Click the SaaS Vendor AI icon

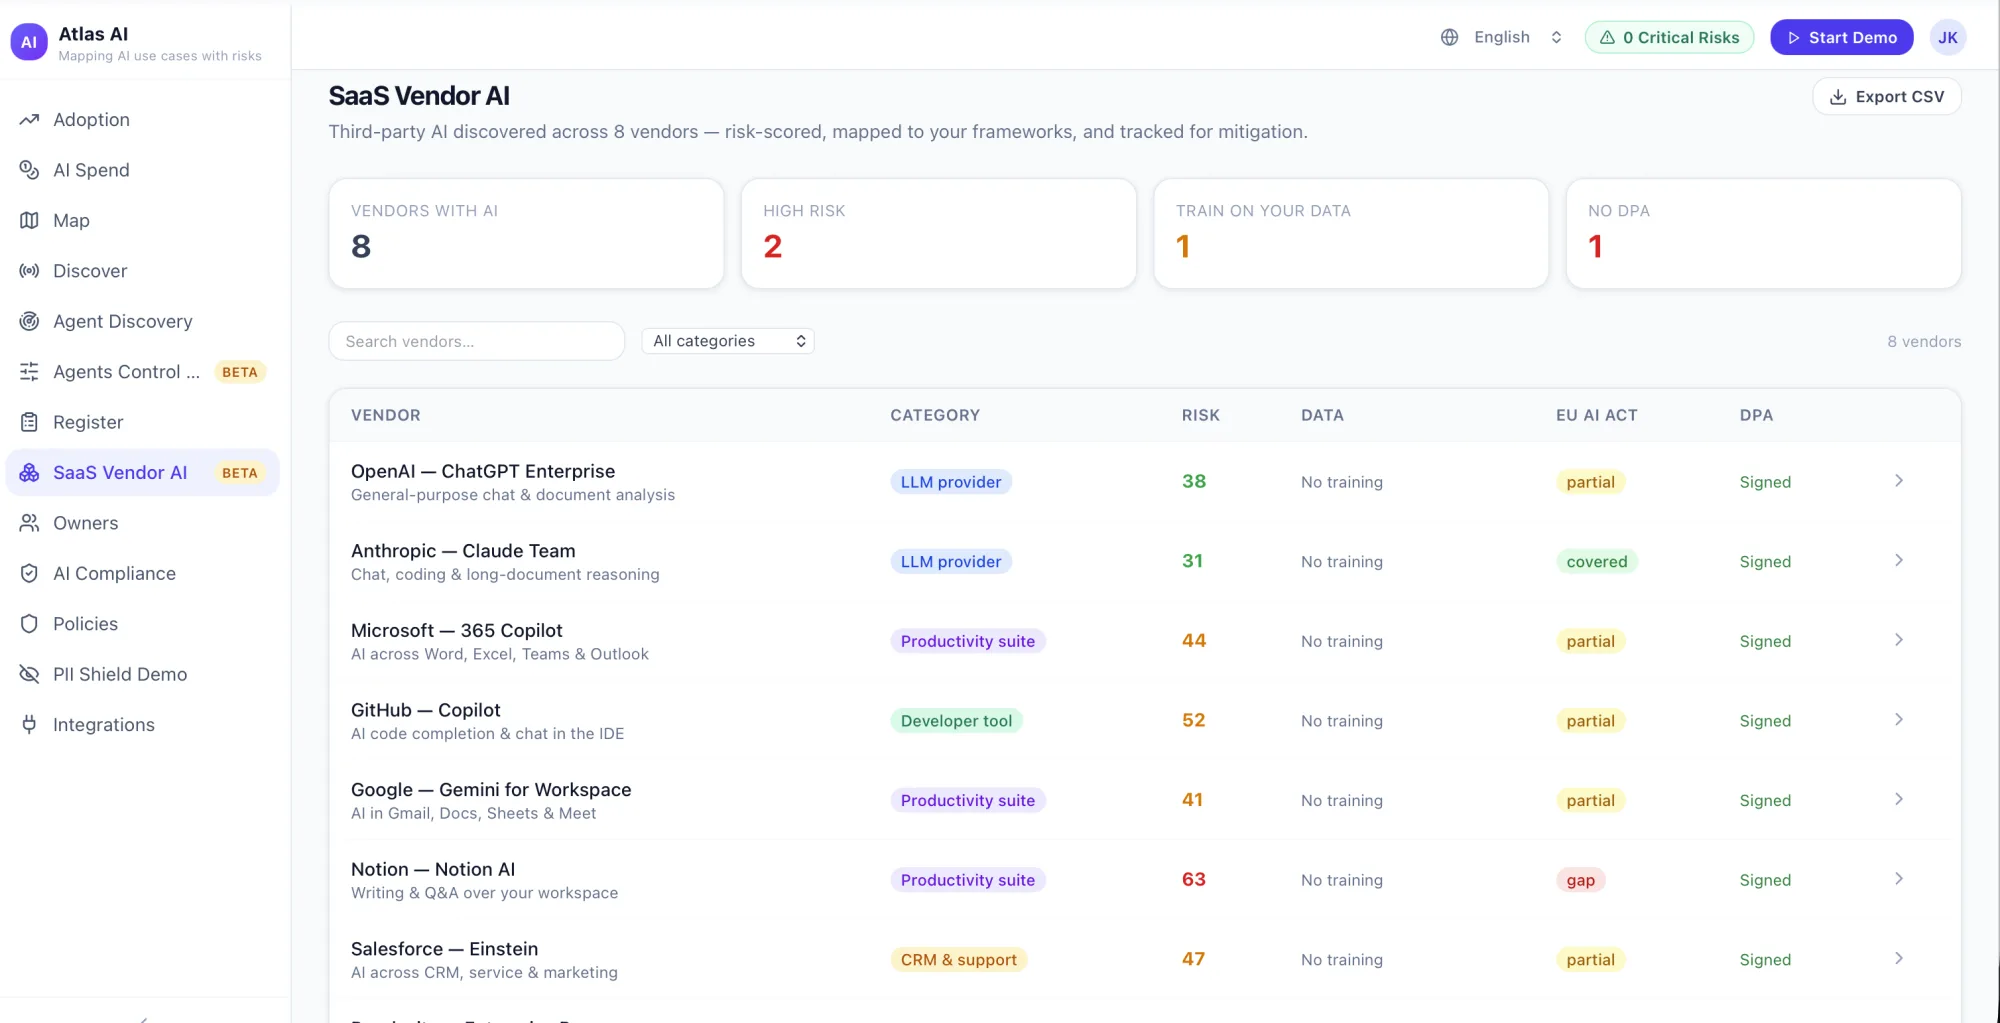29,473
